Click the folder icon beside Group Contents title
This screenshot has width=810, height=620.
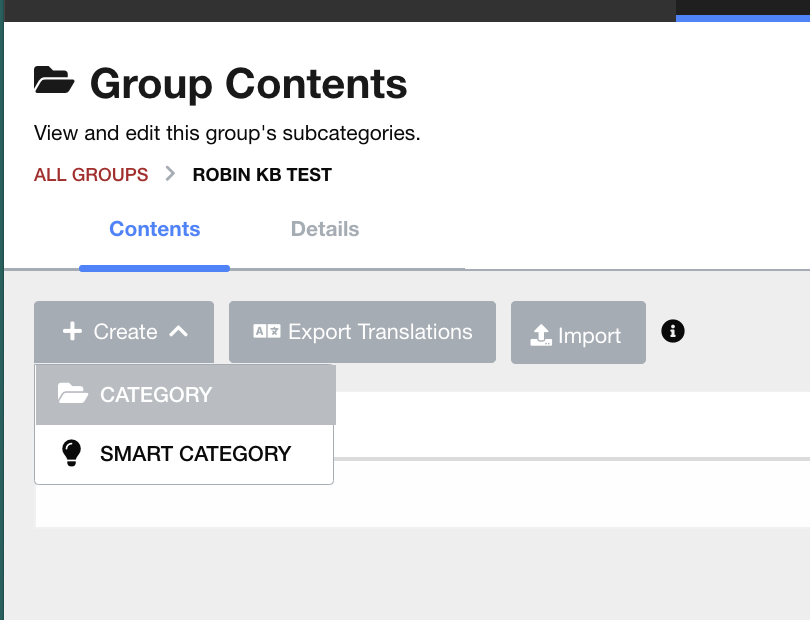point(54,81)
